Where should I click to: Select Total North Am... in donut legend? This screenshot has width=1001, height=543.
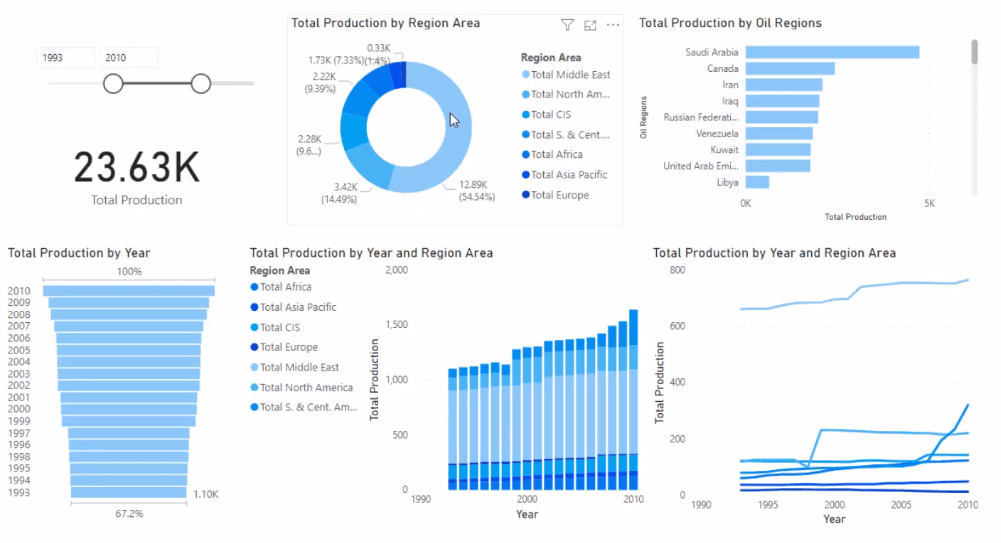click(566, 94)
